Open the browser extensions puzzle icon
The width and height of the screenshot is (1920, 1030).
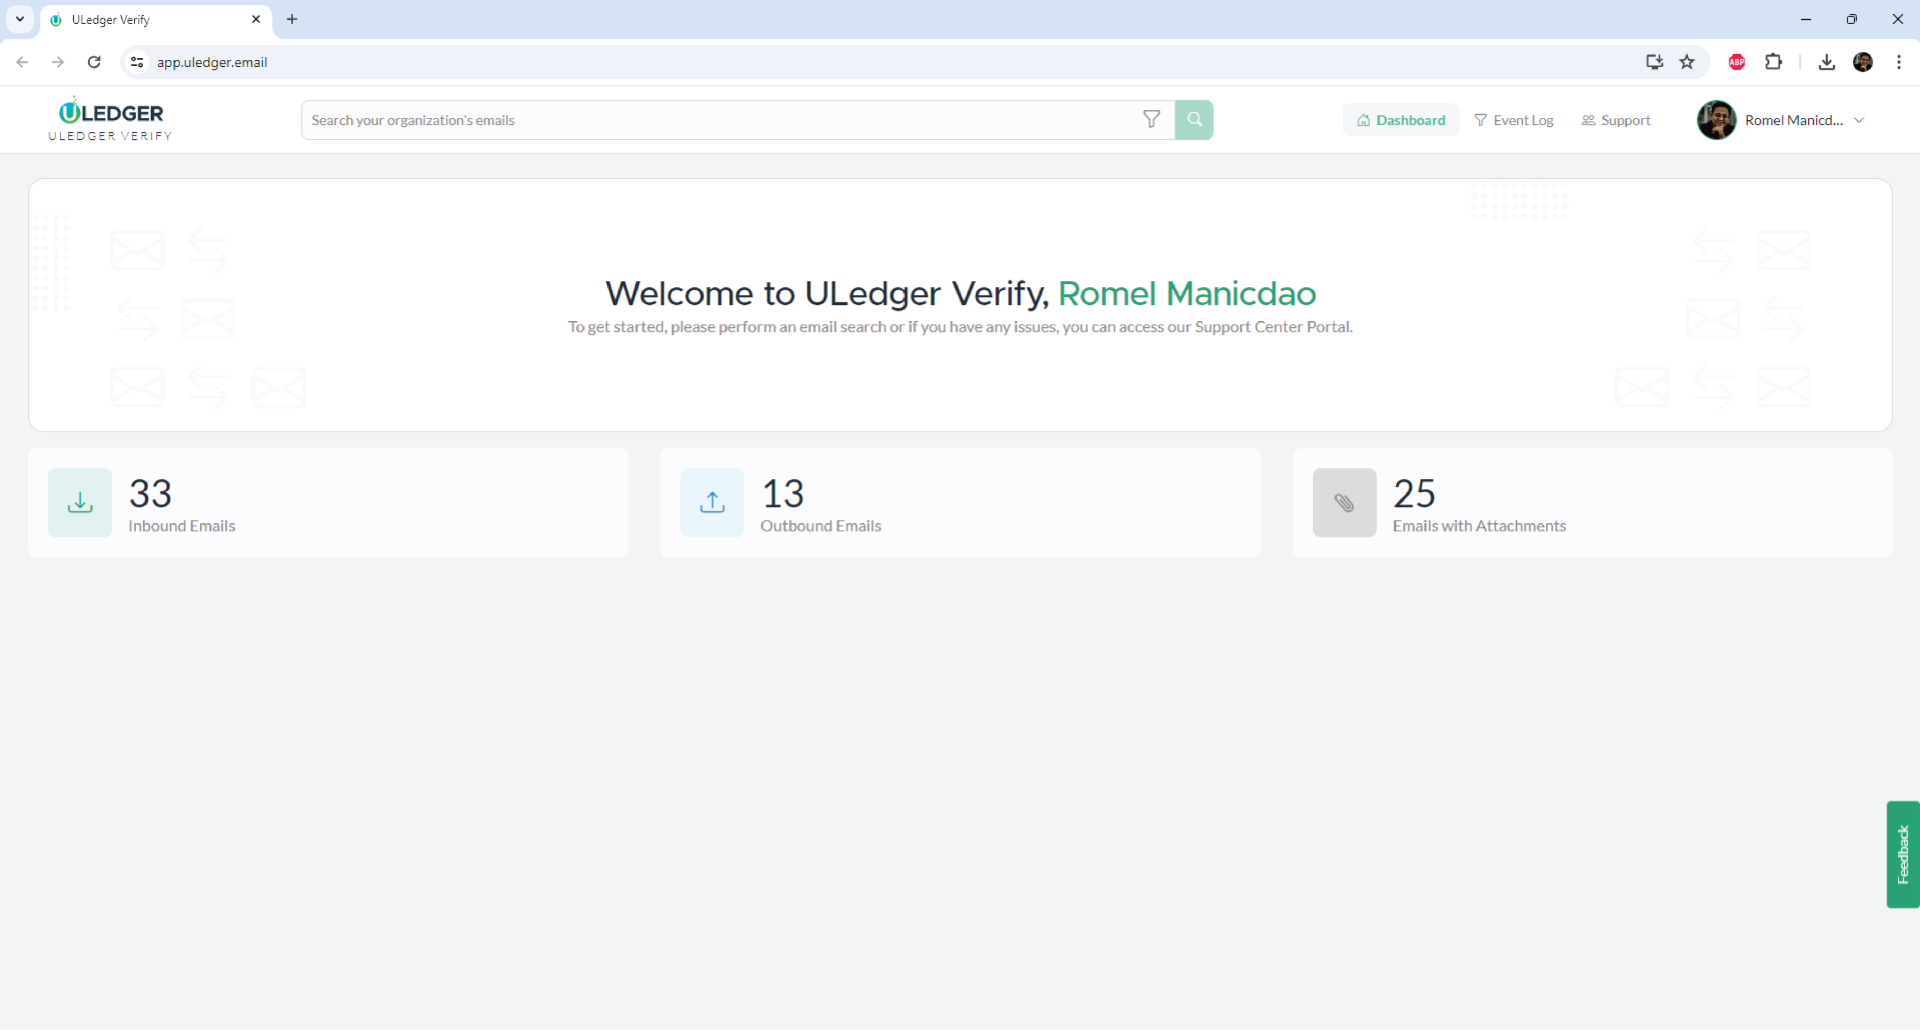click(x=1773, y=62)
